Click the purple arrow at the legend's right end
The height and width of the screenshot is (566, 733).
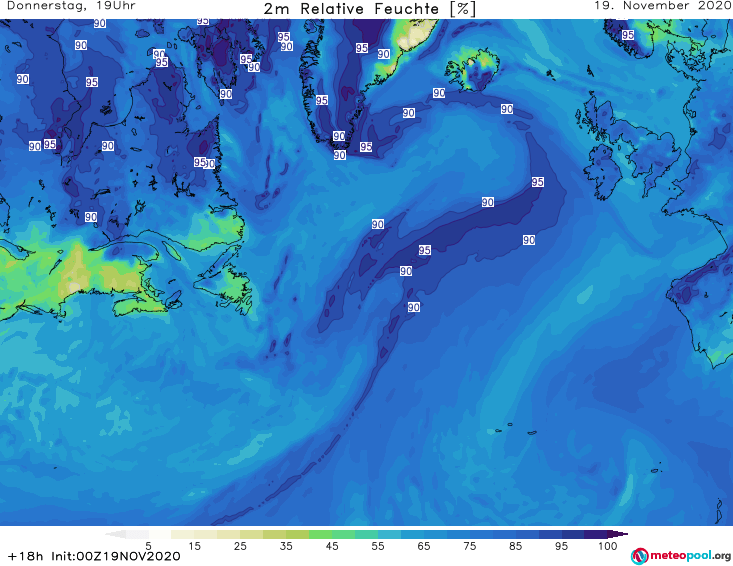click(x=618, y=534)
